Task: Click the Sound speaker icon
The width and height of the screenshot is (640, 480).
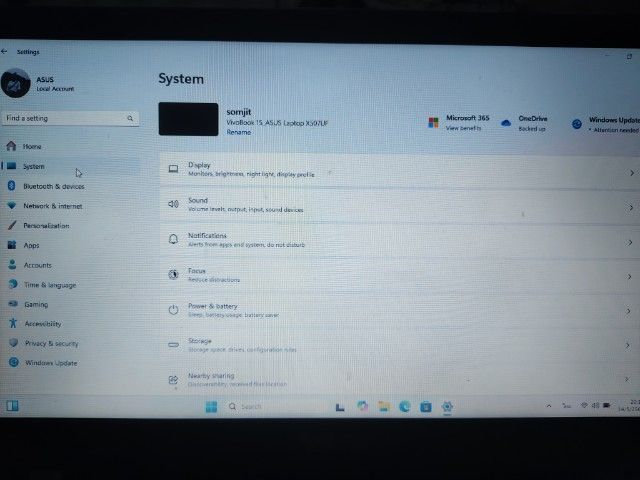Action: pos(173,204)
